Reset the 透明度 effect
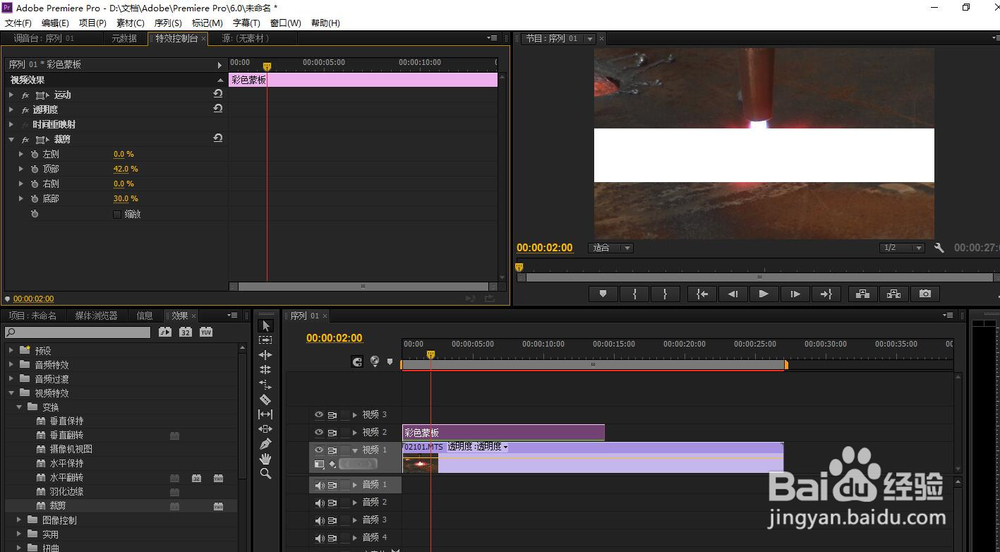Image resolution: width=1000 pixels, height=552 pixels. pyautogui.click(x=217, y=109)
